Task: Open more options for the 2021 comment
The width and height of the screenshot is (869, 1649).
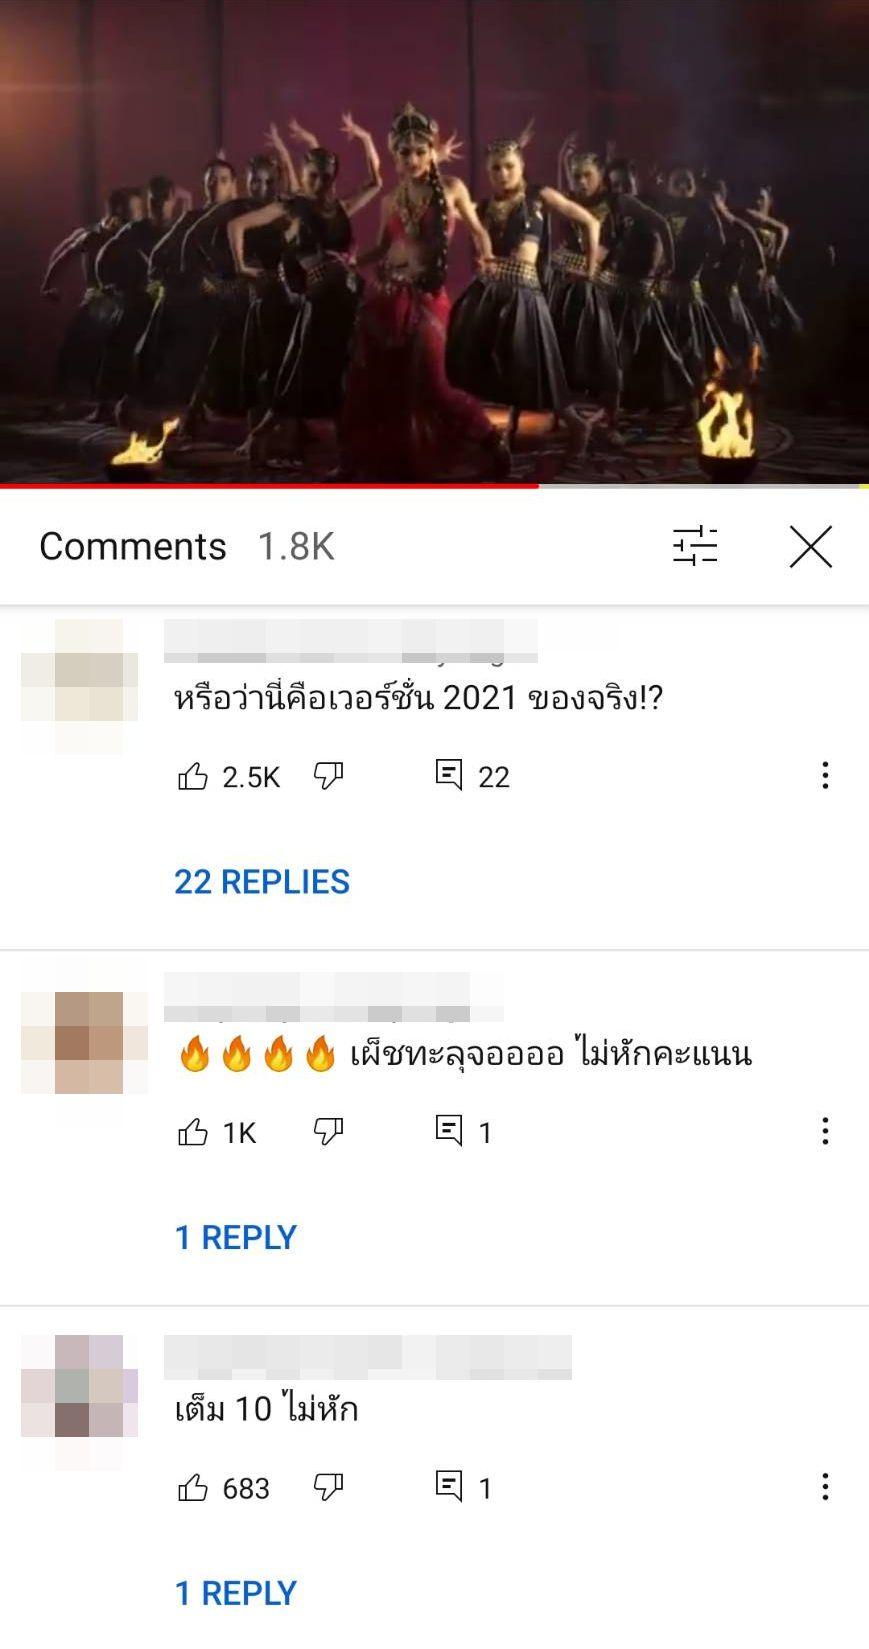Action: click(x=825, y=775)
